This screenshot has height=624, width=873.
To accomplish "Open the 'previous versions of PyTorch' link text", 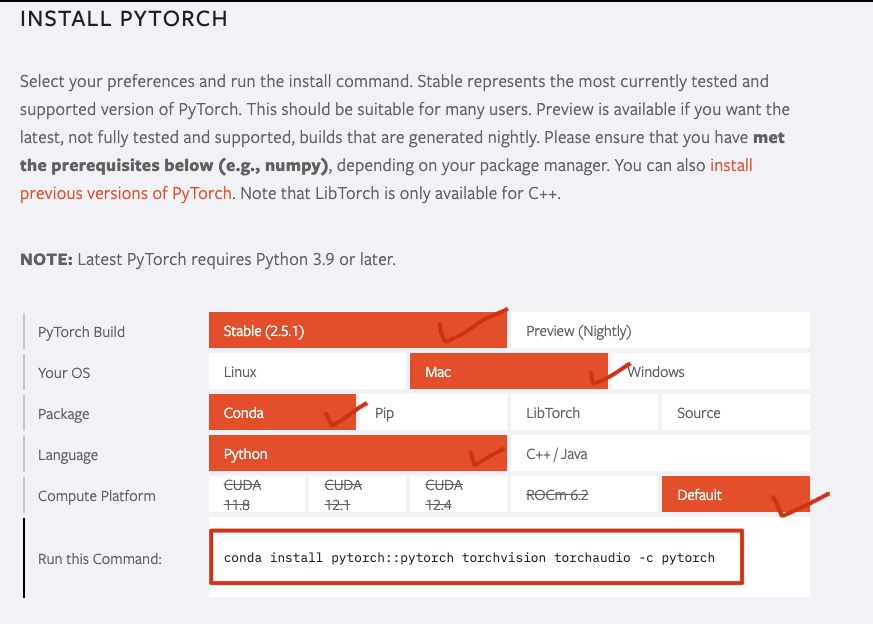I will point(126,193).
